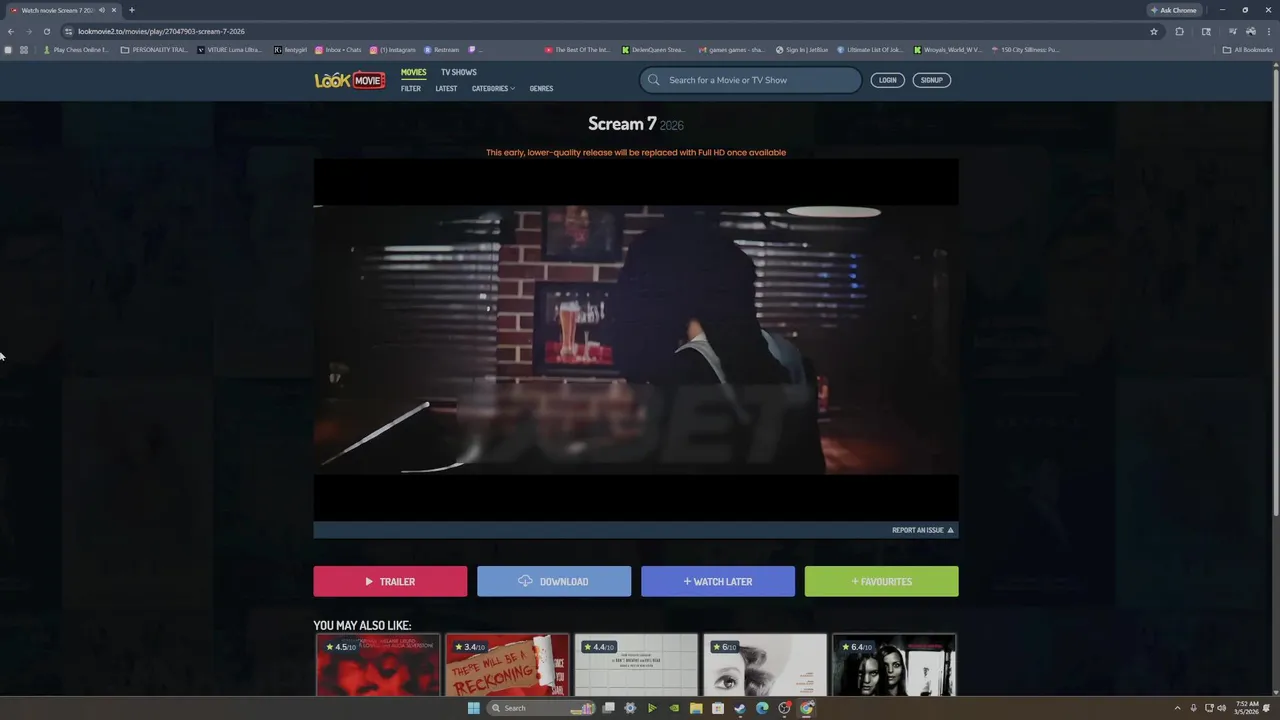Click the green FAVOURITES button
Screen dimensions: 1280x720
coord(881,581)
